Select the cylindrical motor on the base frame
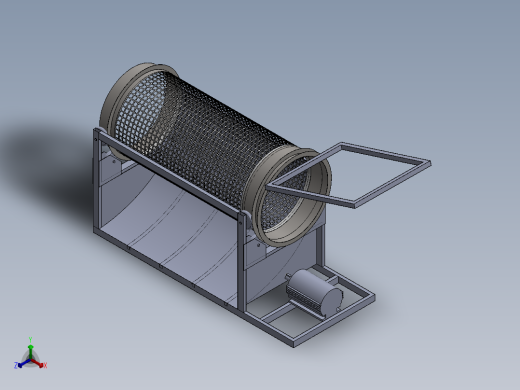This screenshot has width=520, height=390. tap(314, 292)
